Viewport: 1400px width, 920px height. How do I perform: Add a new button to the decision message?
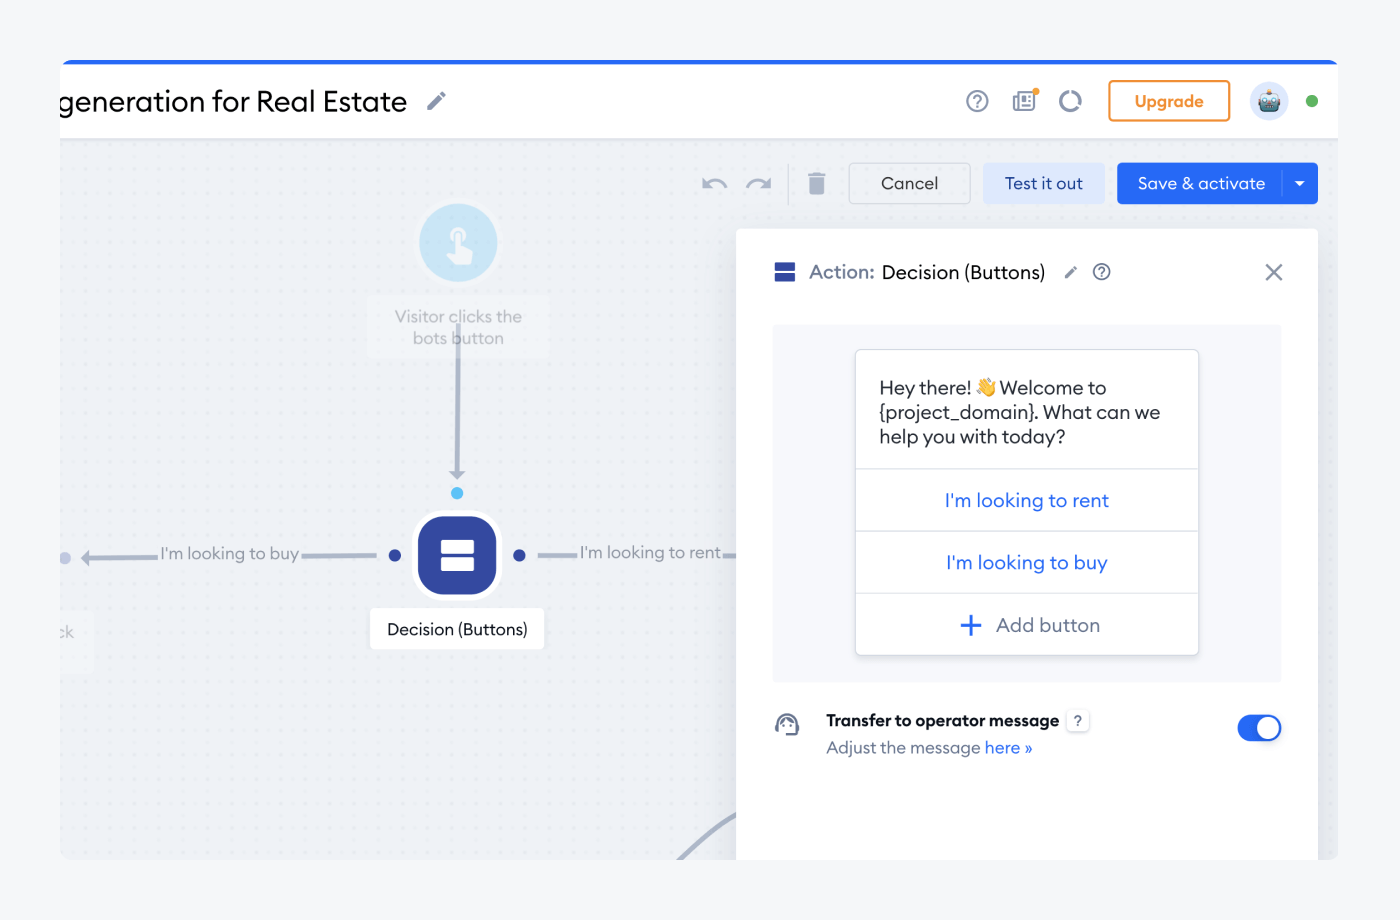1027,625
